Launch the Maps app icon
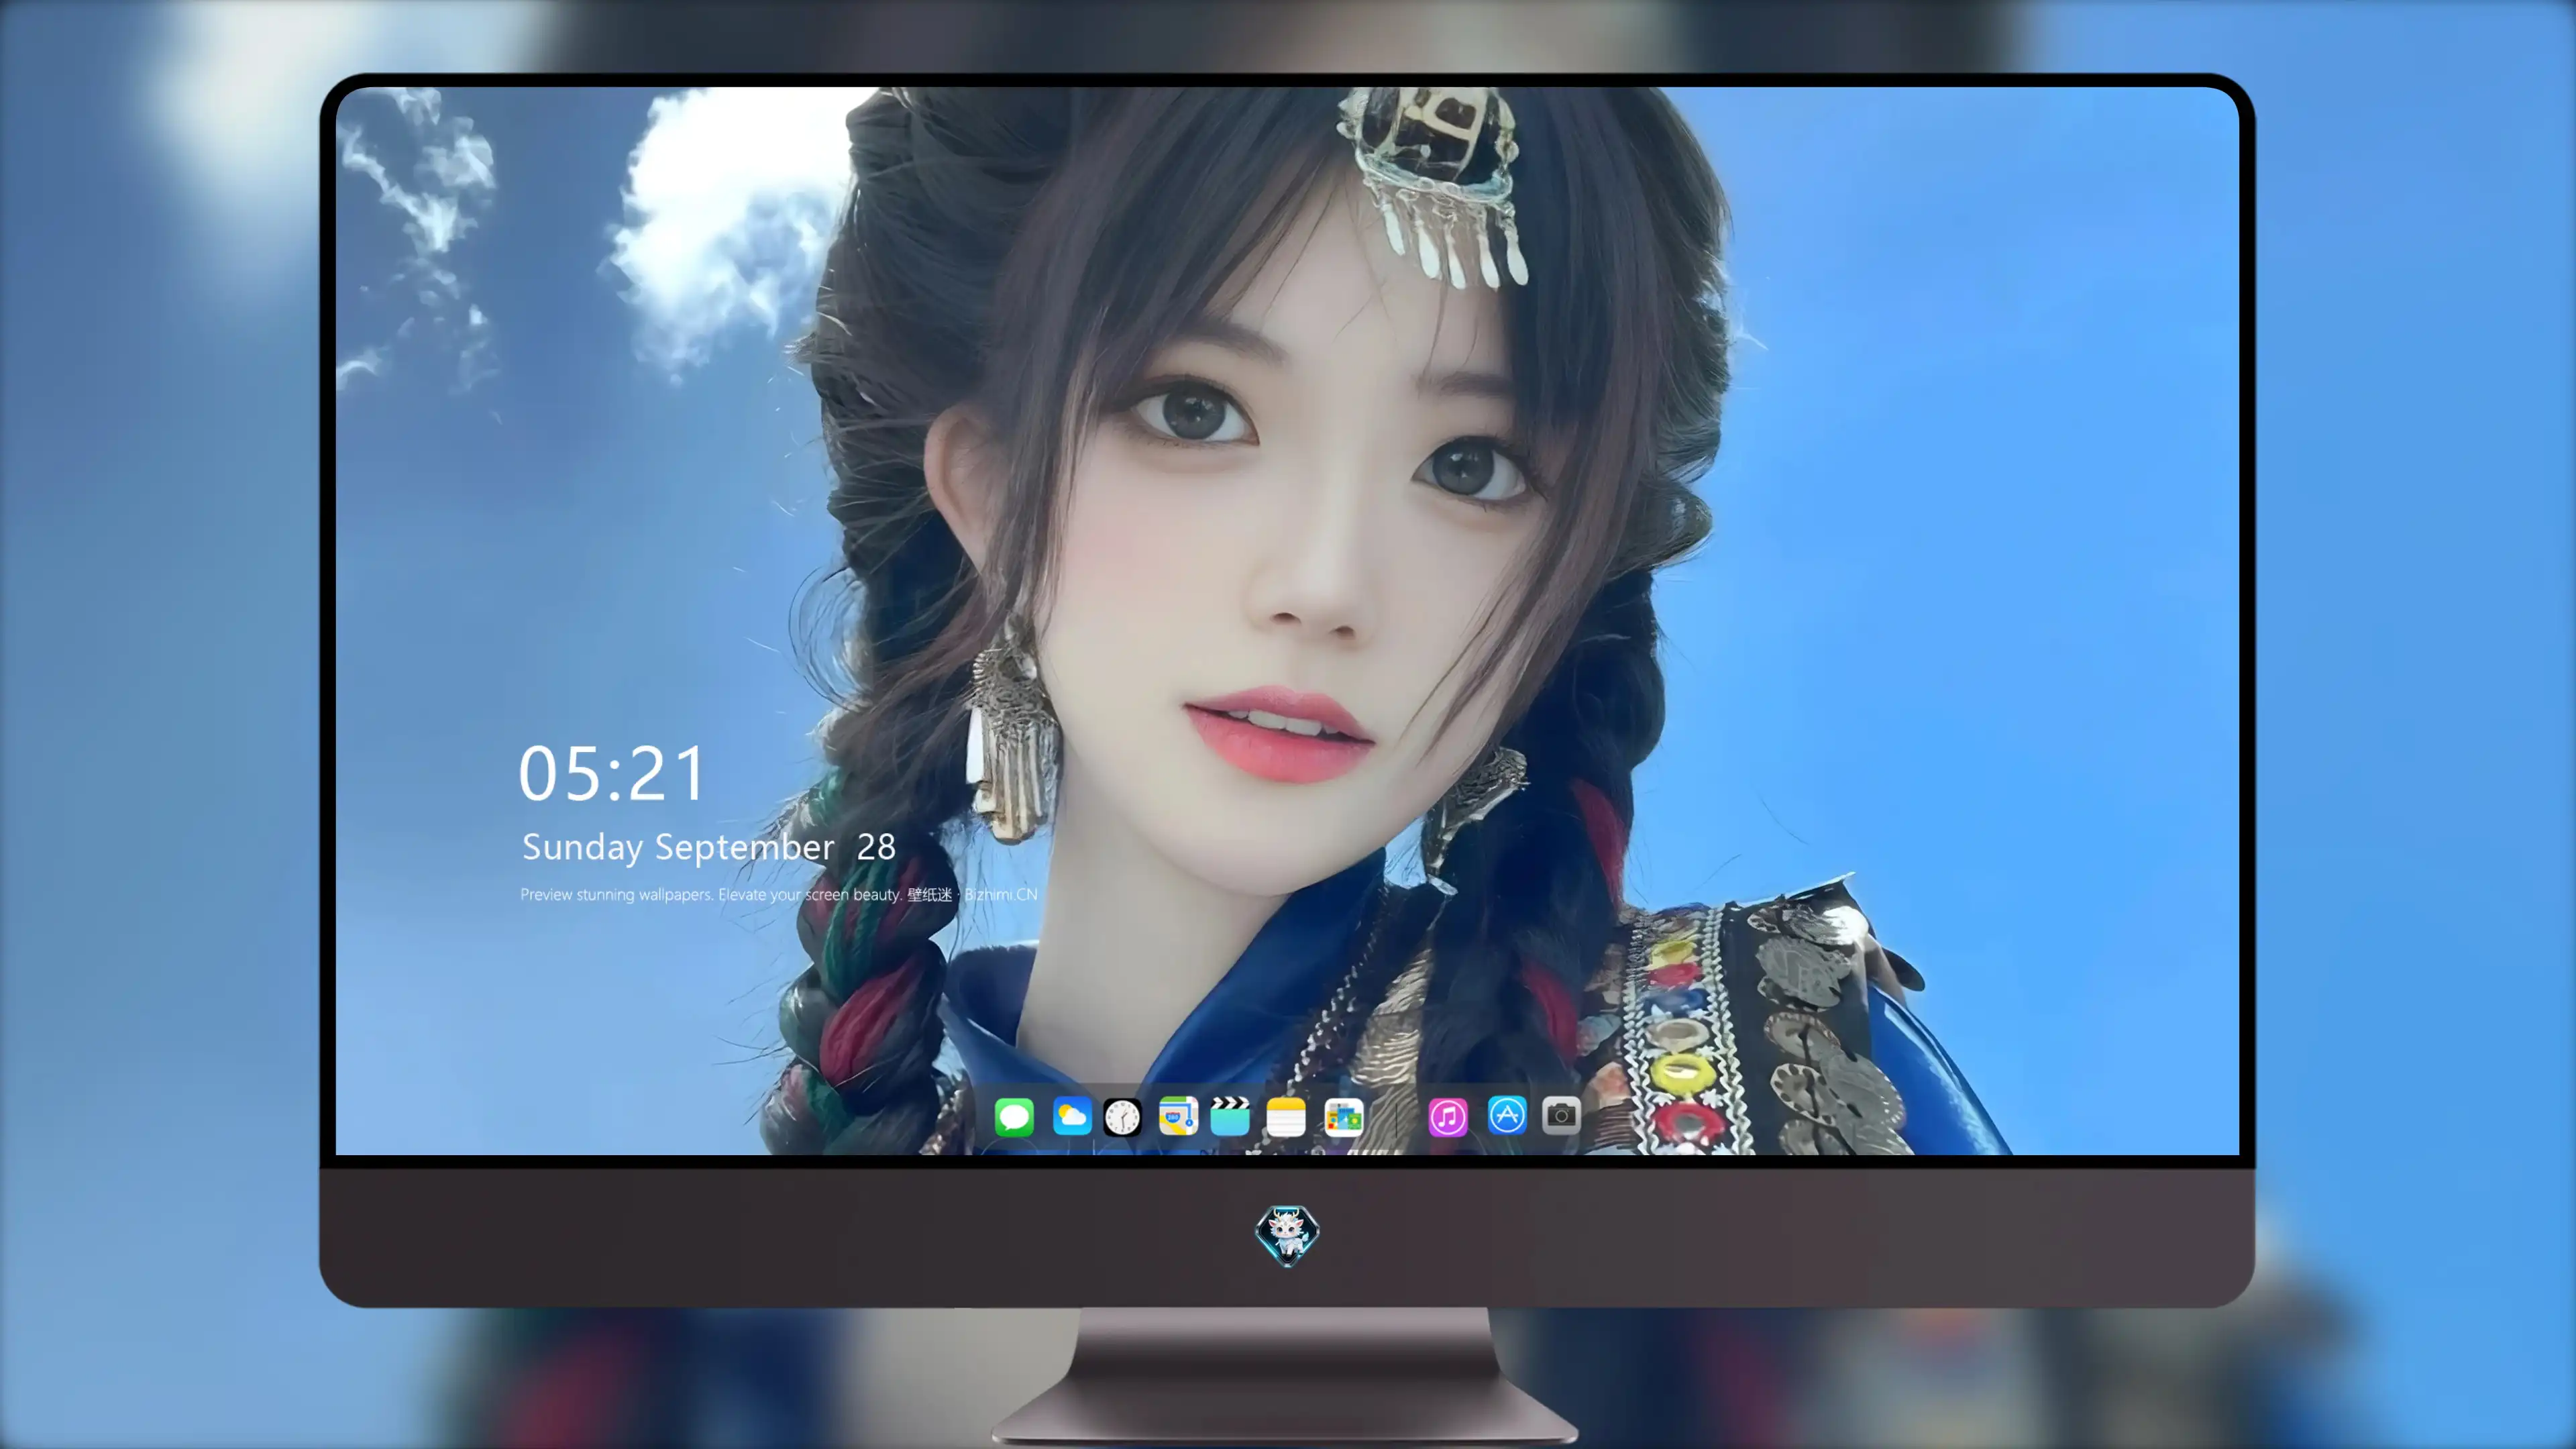The height and width of the screenshot is (1449, 2576). pos(1178,1116)
